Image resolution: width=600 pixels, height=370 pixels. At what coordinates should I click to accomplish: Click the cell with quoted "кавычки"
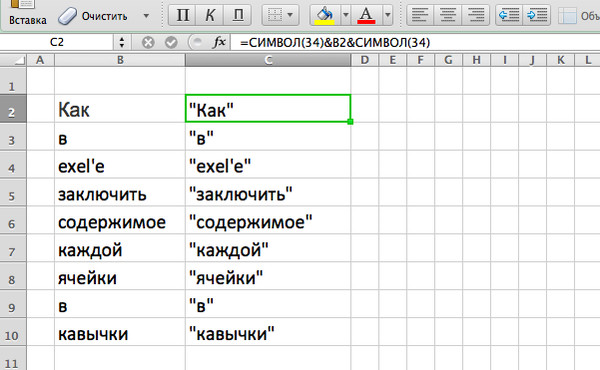click(268, 332)
